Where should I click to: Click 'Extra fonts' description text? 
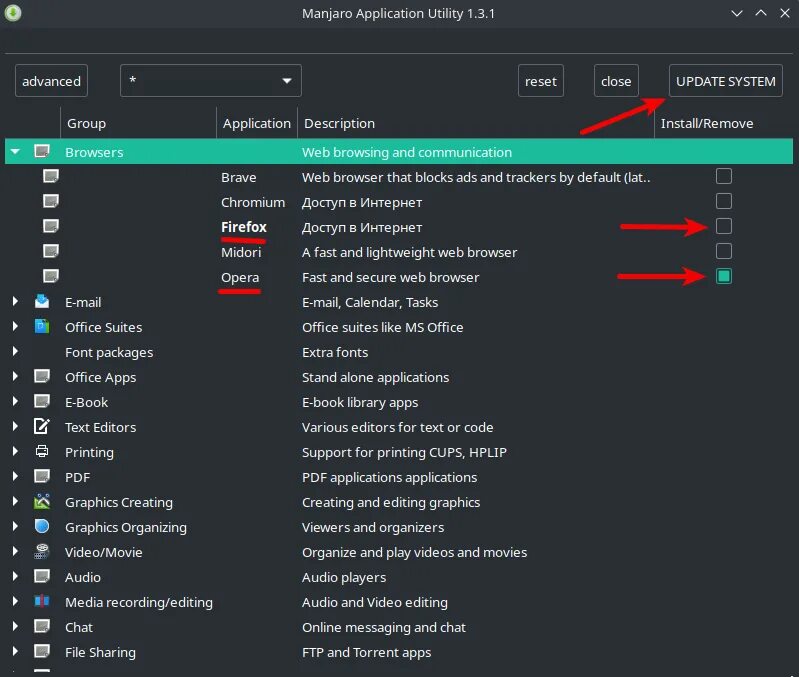pyautogui.click(x=335, y=352)
